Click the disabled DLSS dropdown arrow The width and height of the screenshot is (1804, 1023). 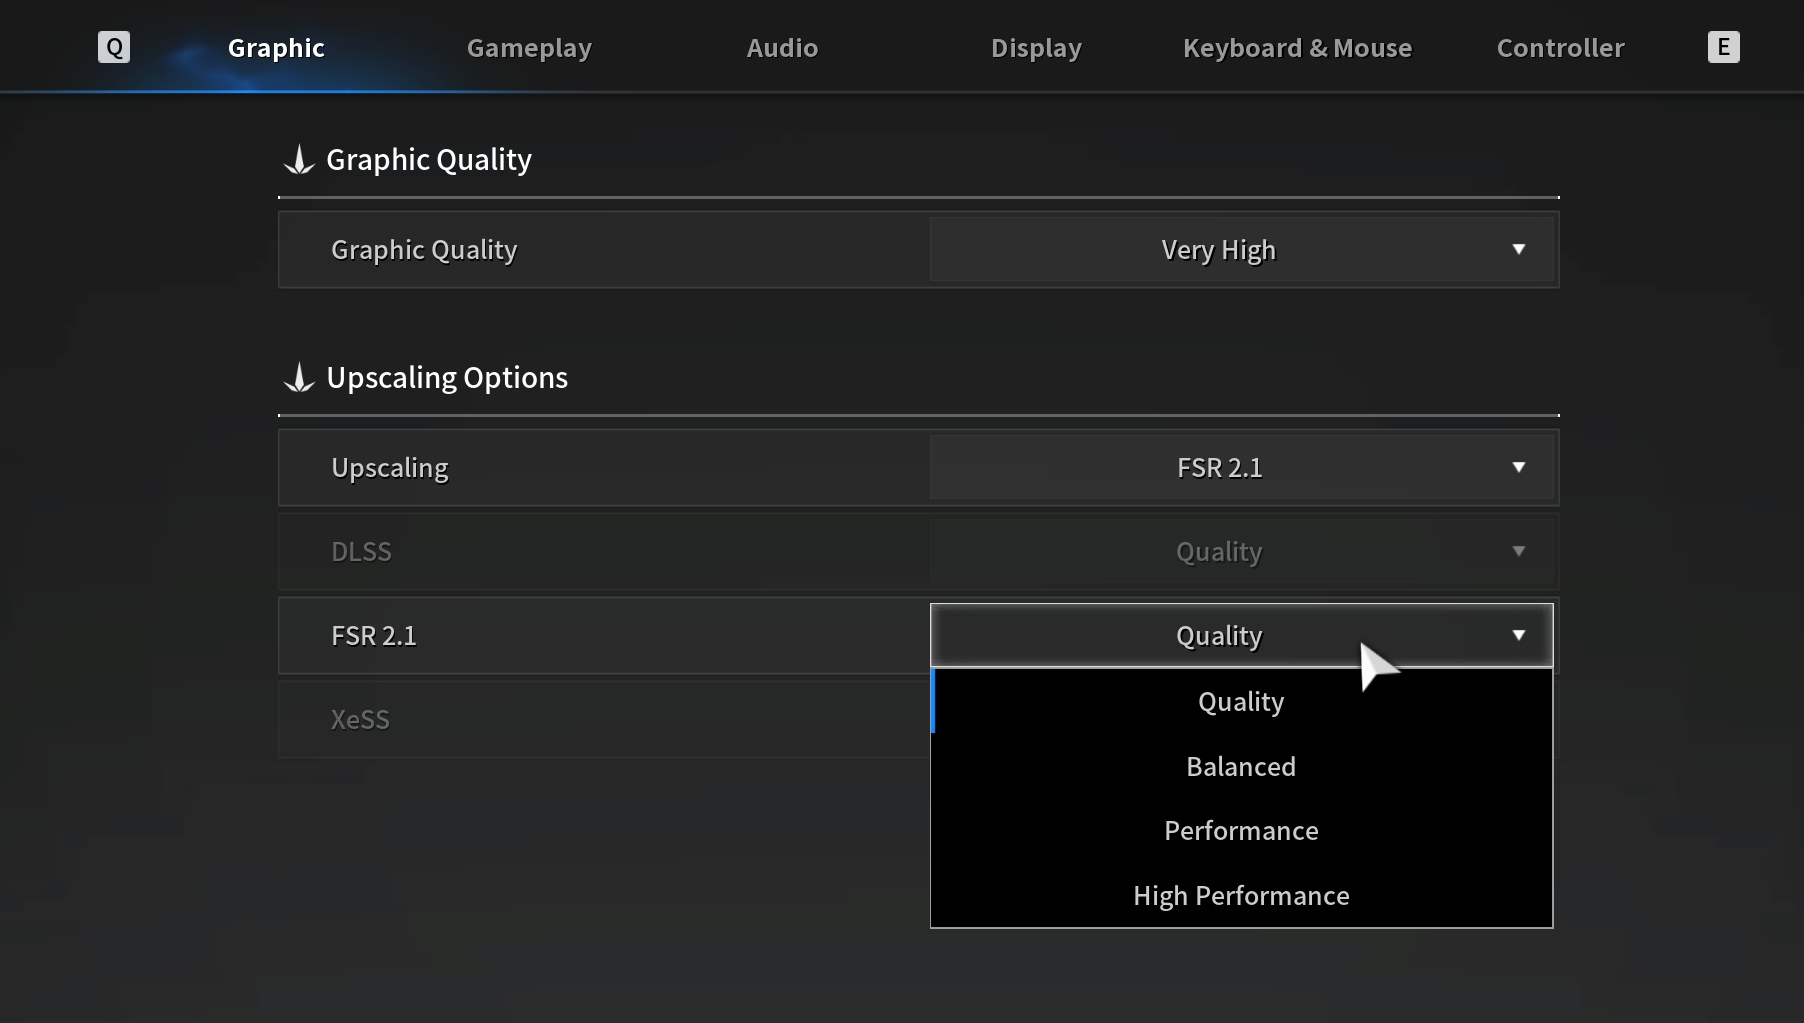click(x=1518, y=551)
